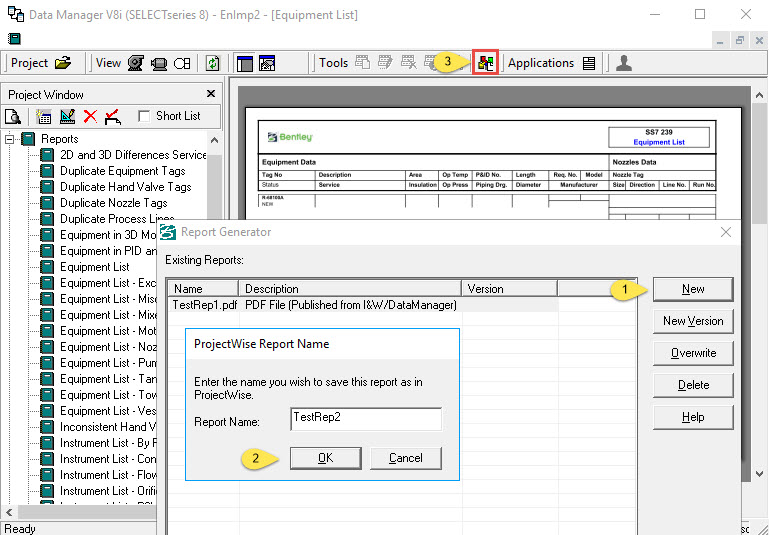Click the Description column header

click(350, 288)
